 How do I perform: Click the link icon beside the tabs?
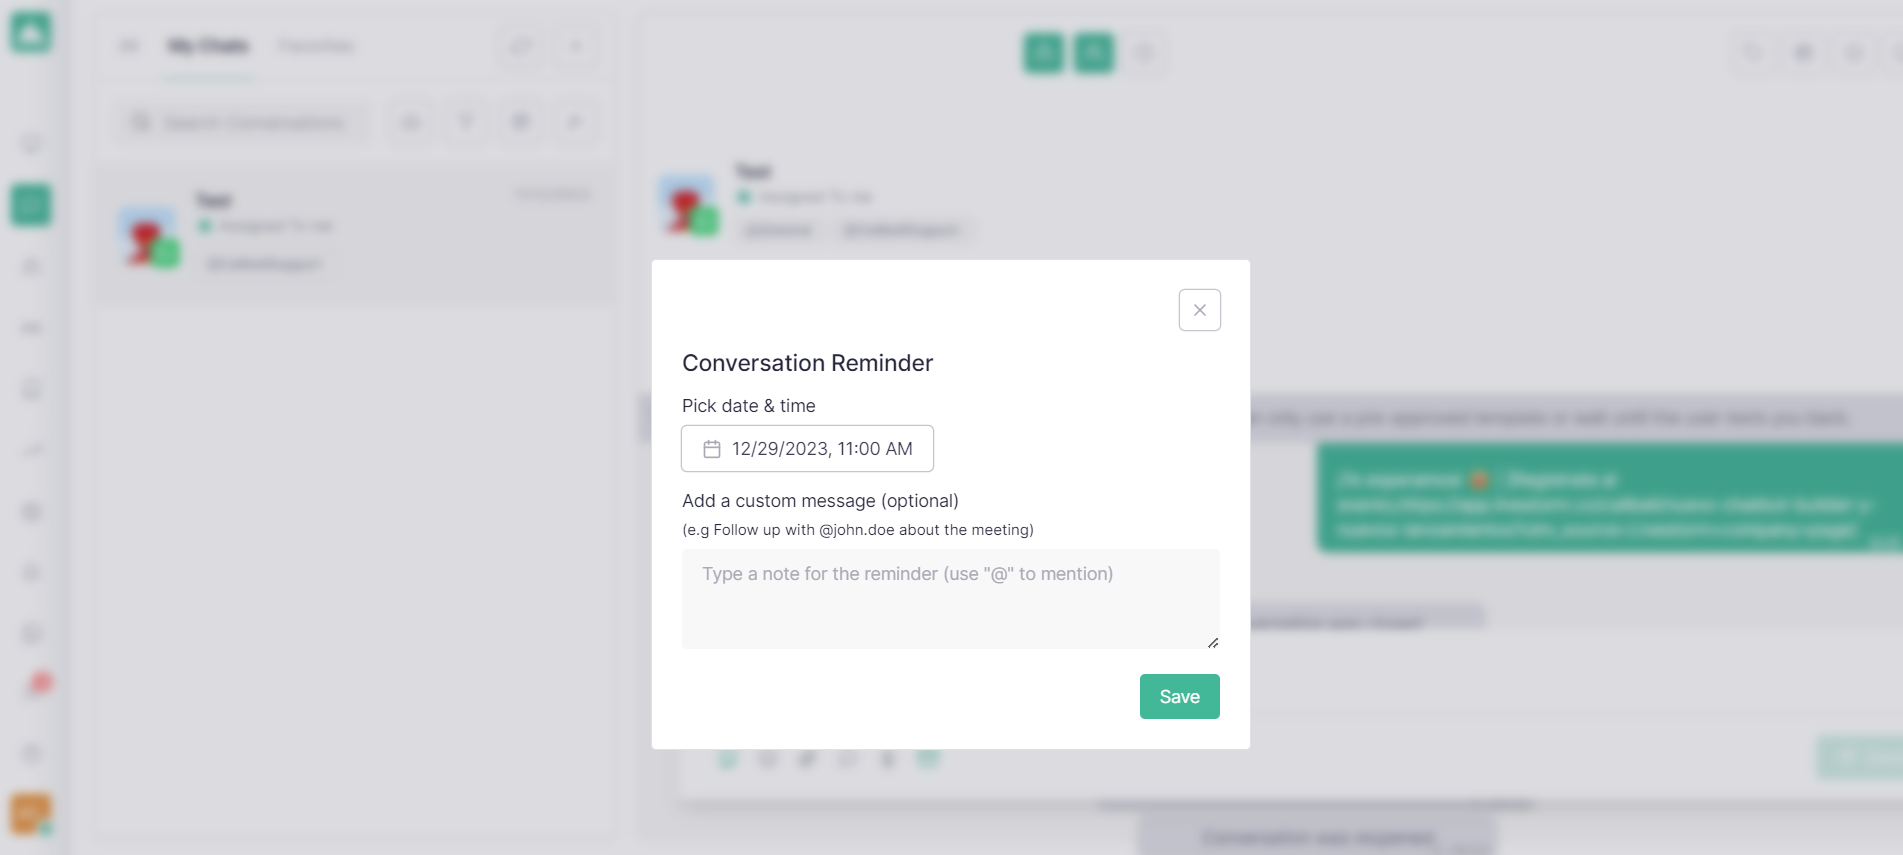coord(521,46)
